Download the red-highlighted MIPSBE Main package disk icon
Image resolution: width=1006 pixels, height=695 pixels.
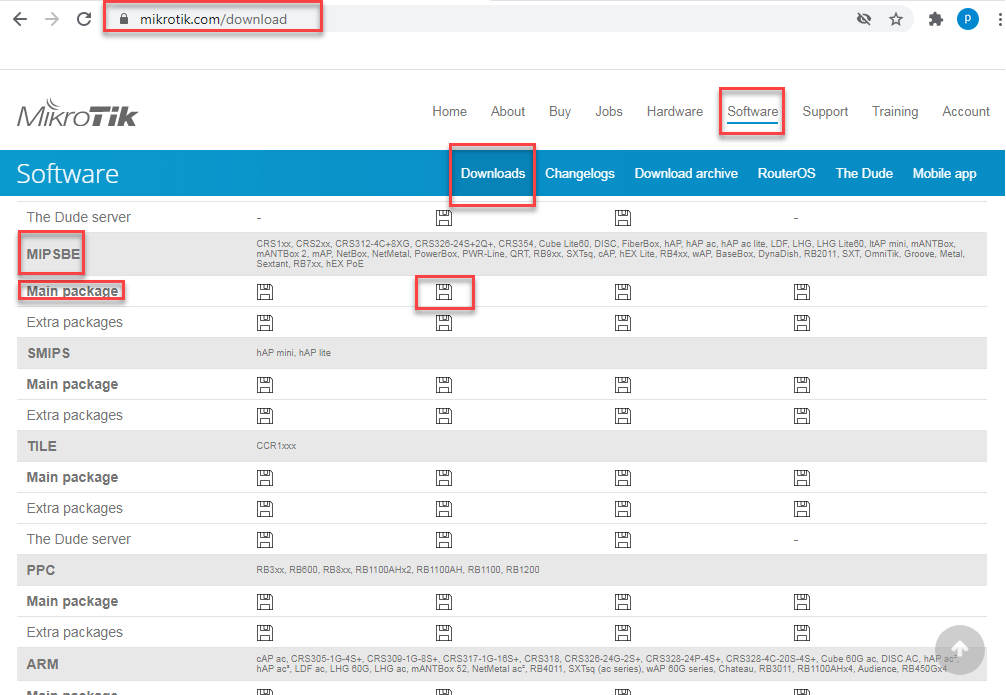point(444,292)
